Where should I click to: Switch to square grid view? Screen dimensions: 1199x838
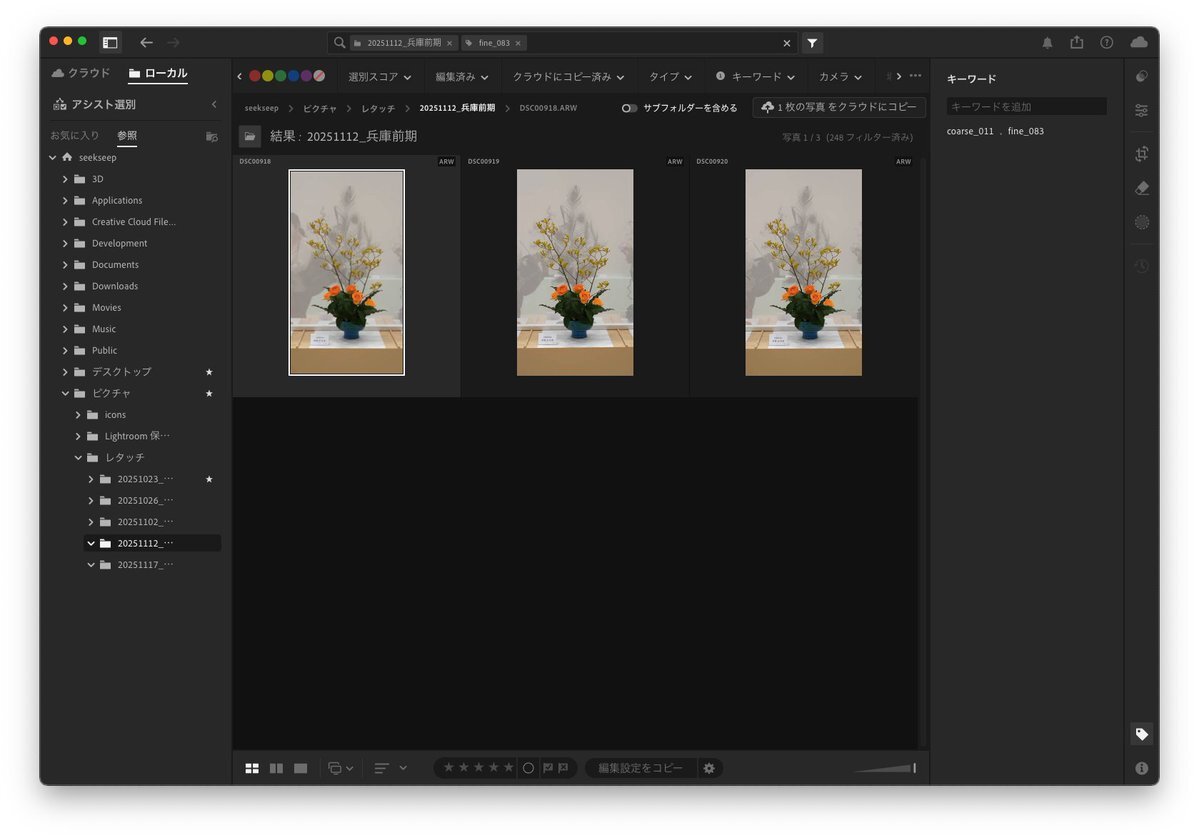(x=252, y=768)
